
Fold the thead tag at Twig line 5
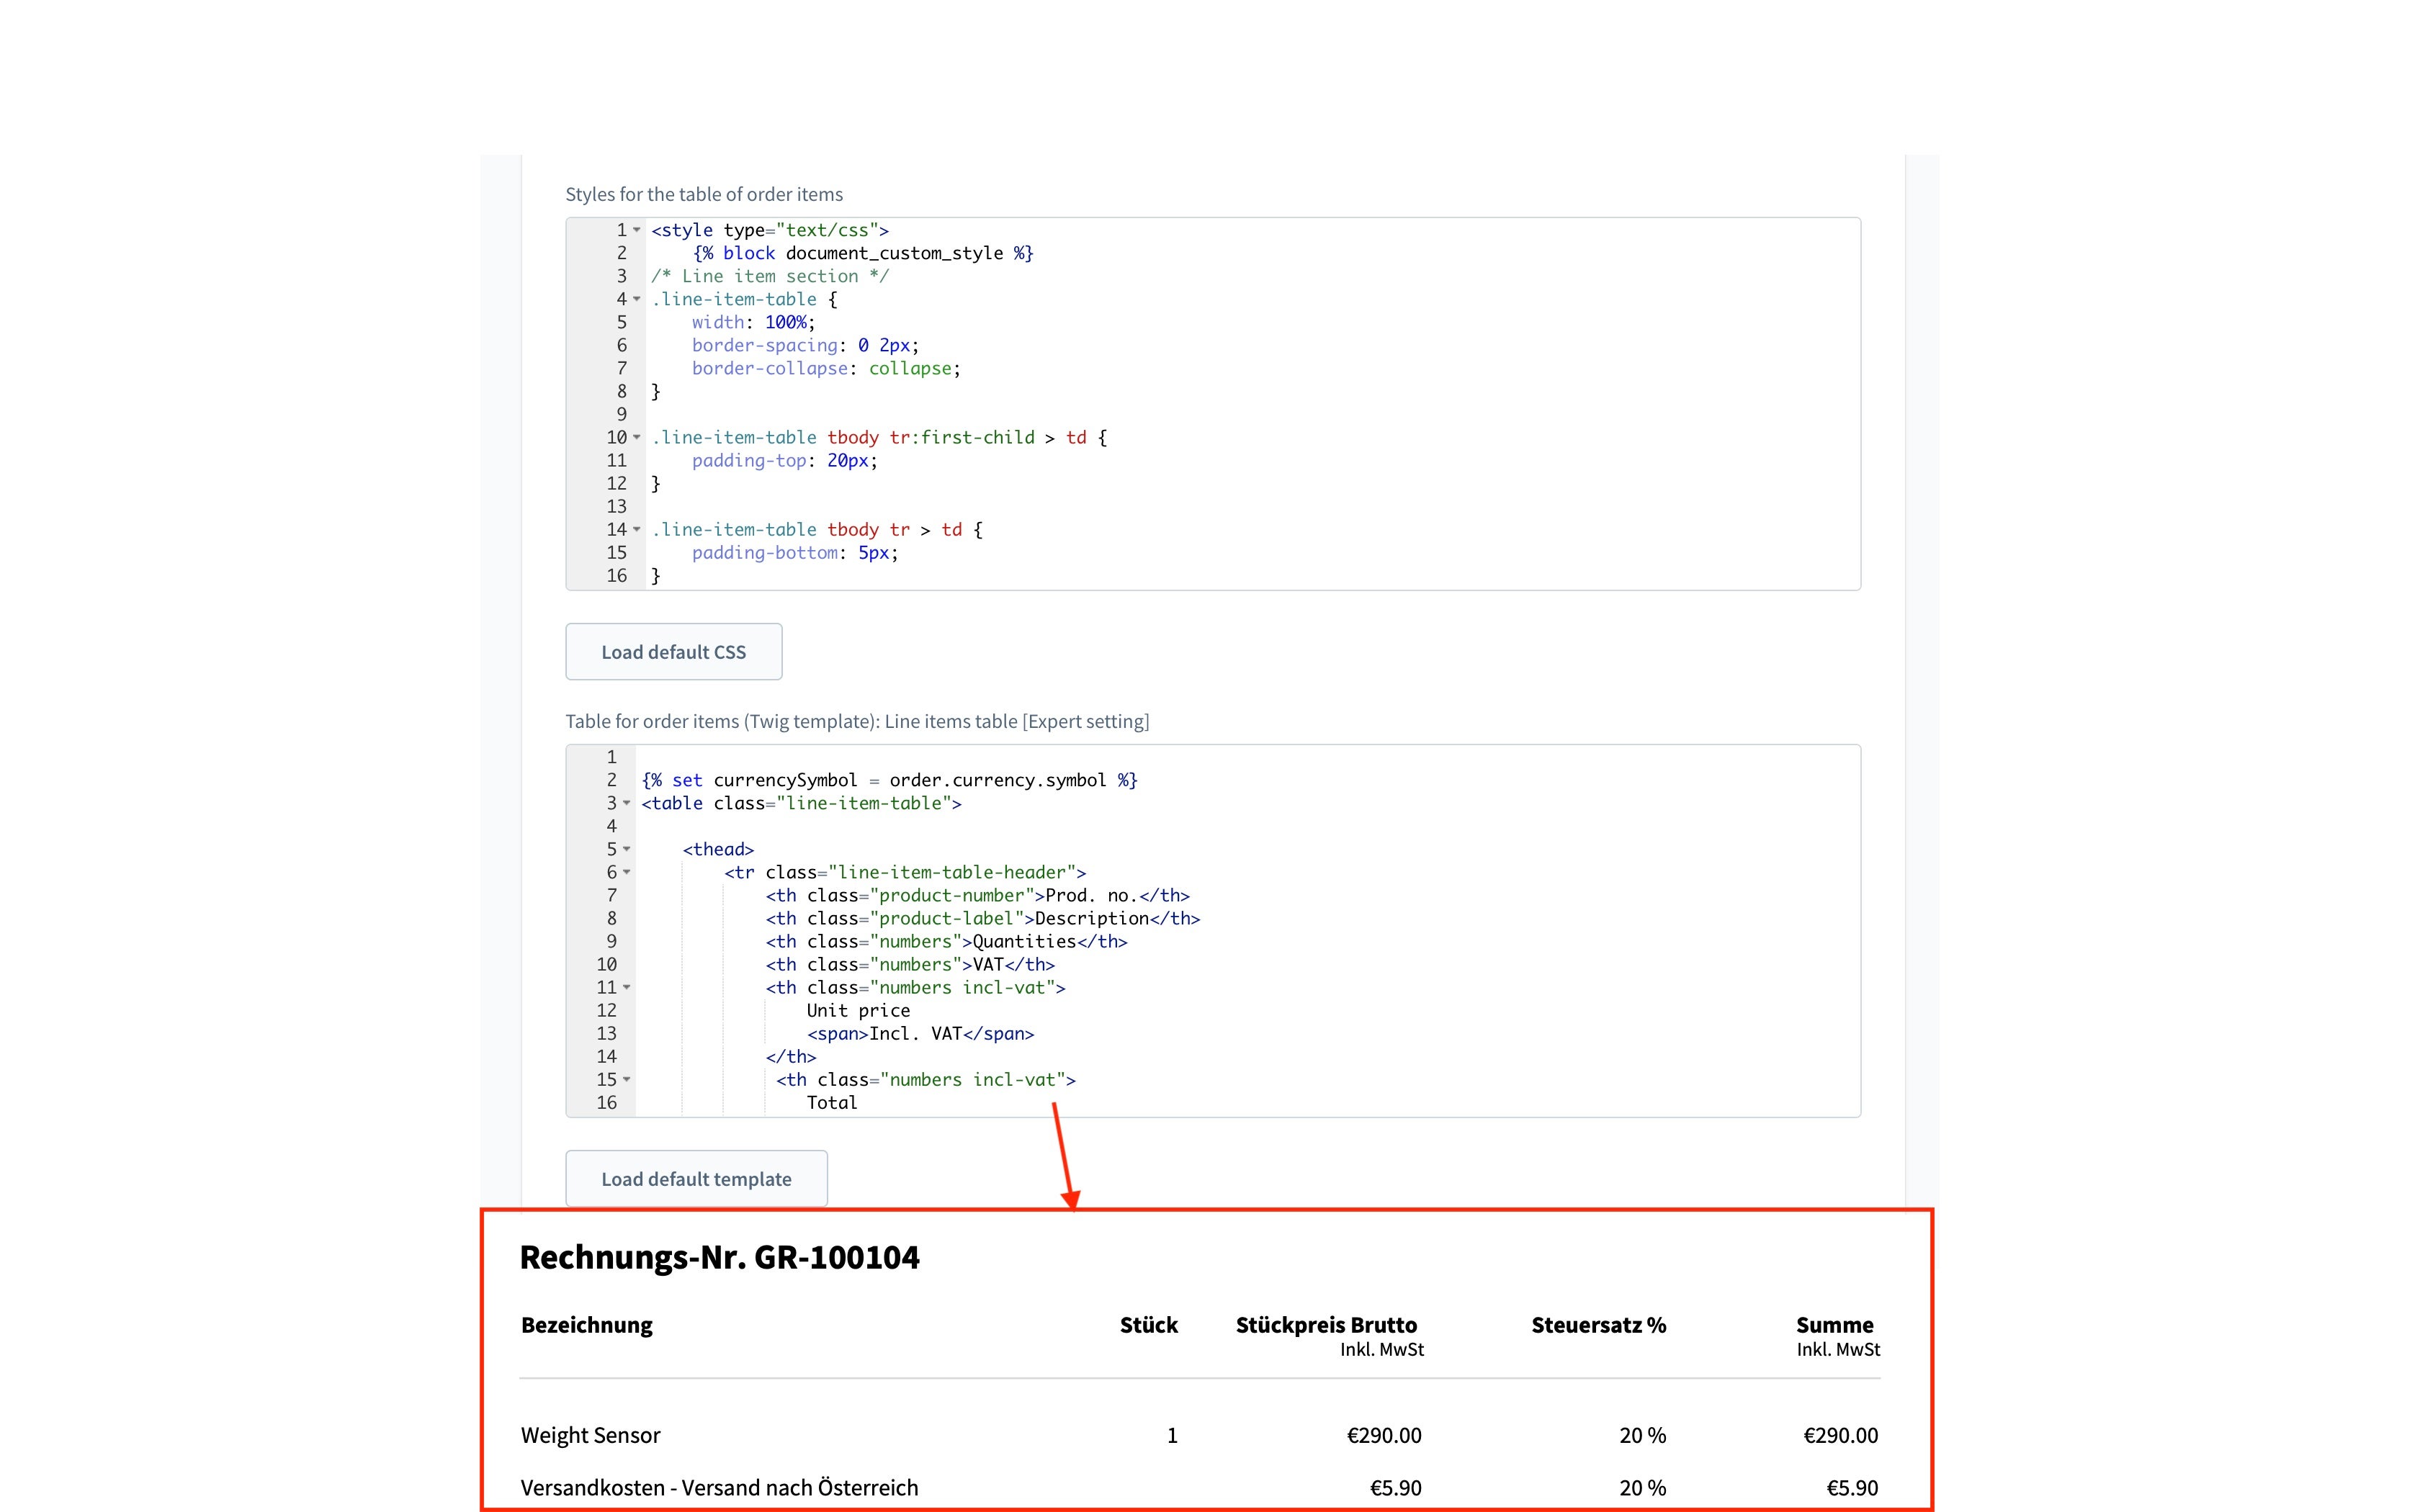pos(627,850)
